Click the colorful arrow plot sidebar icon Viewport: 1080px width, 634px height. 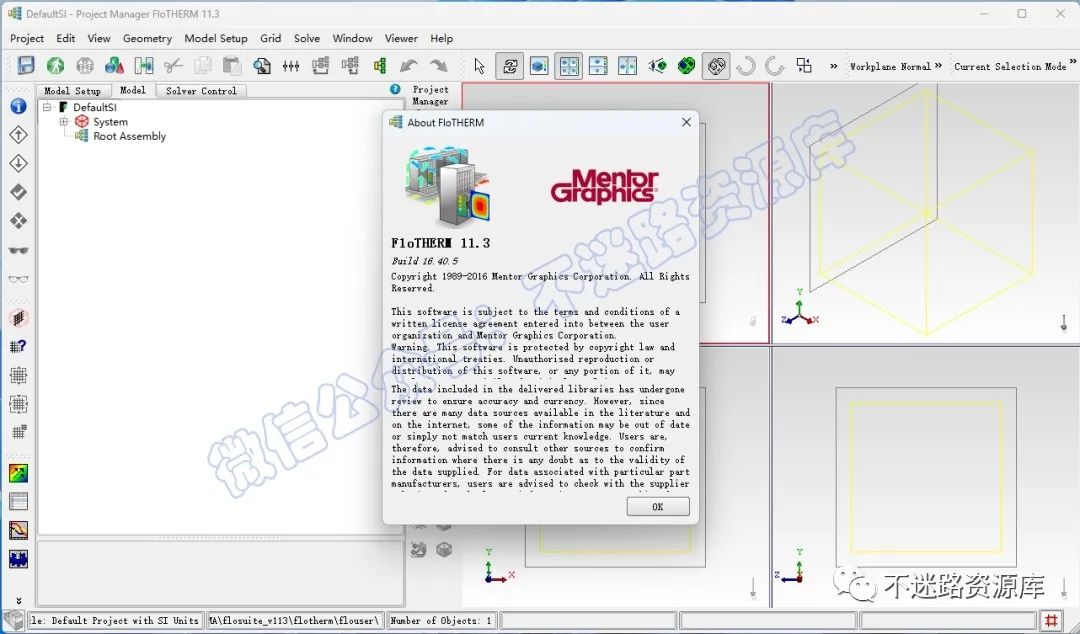point(19,473)
